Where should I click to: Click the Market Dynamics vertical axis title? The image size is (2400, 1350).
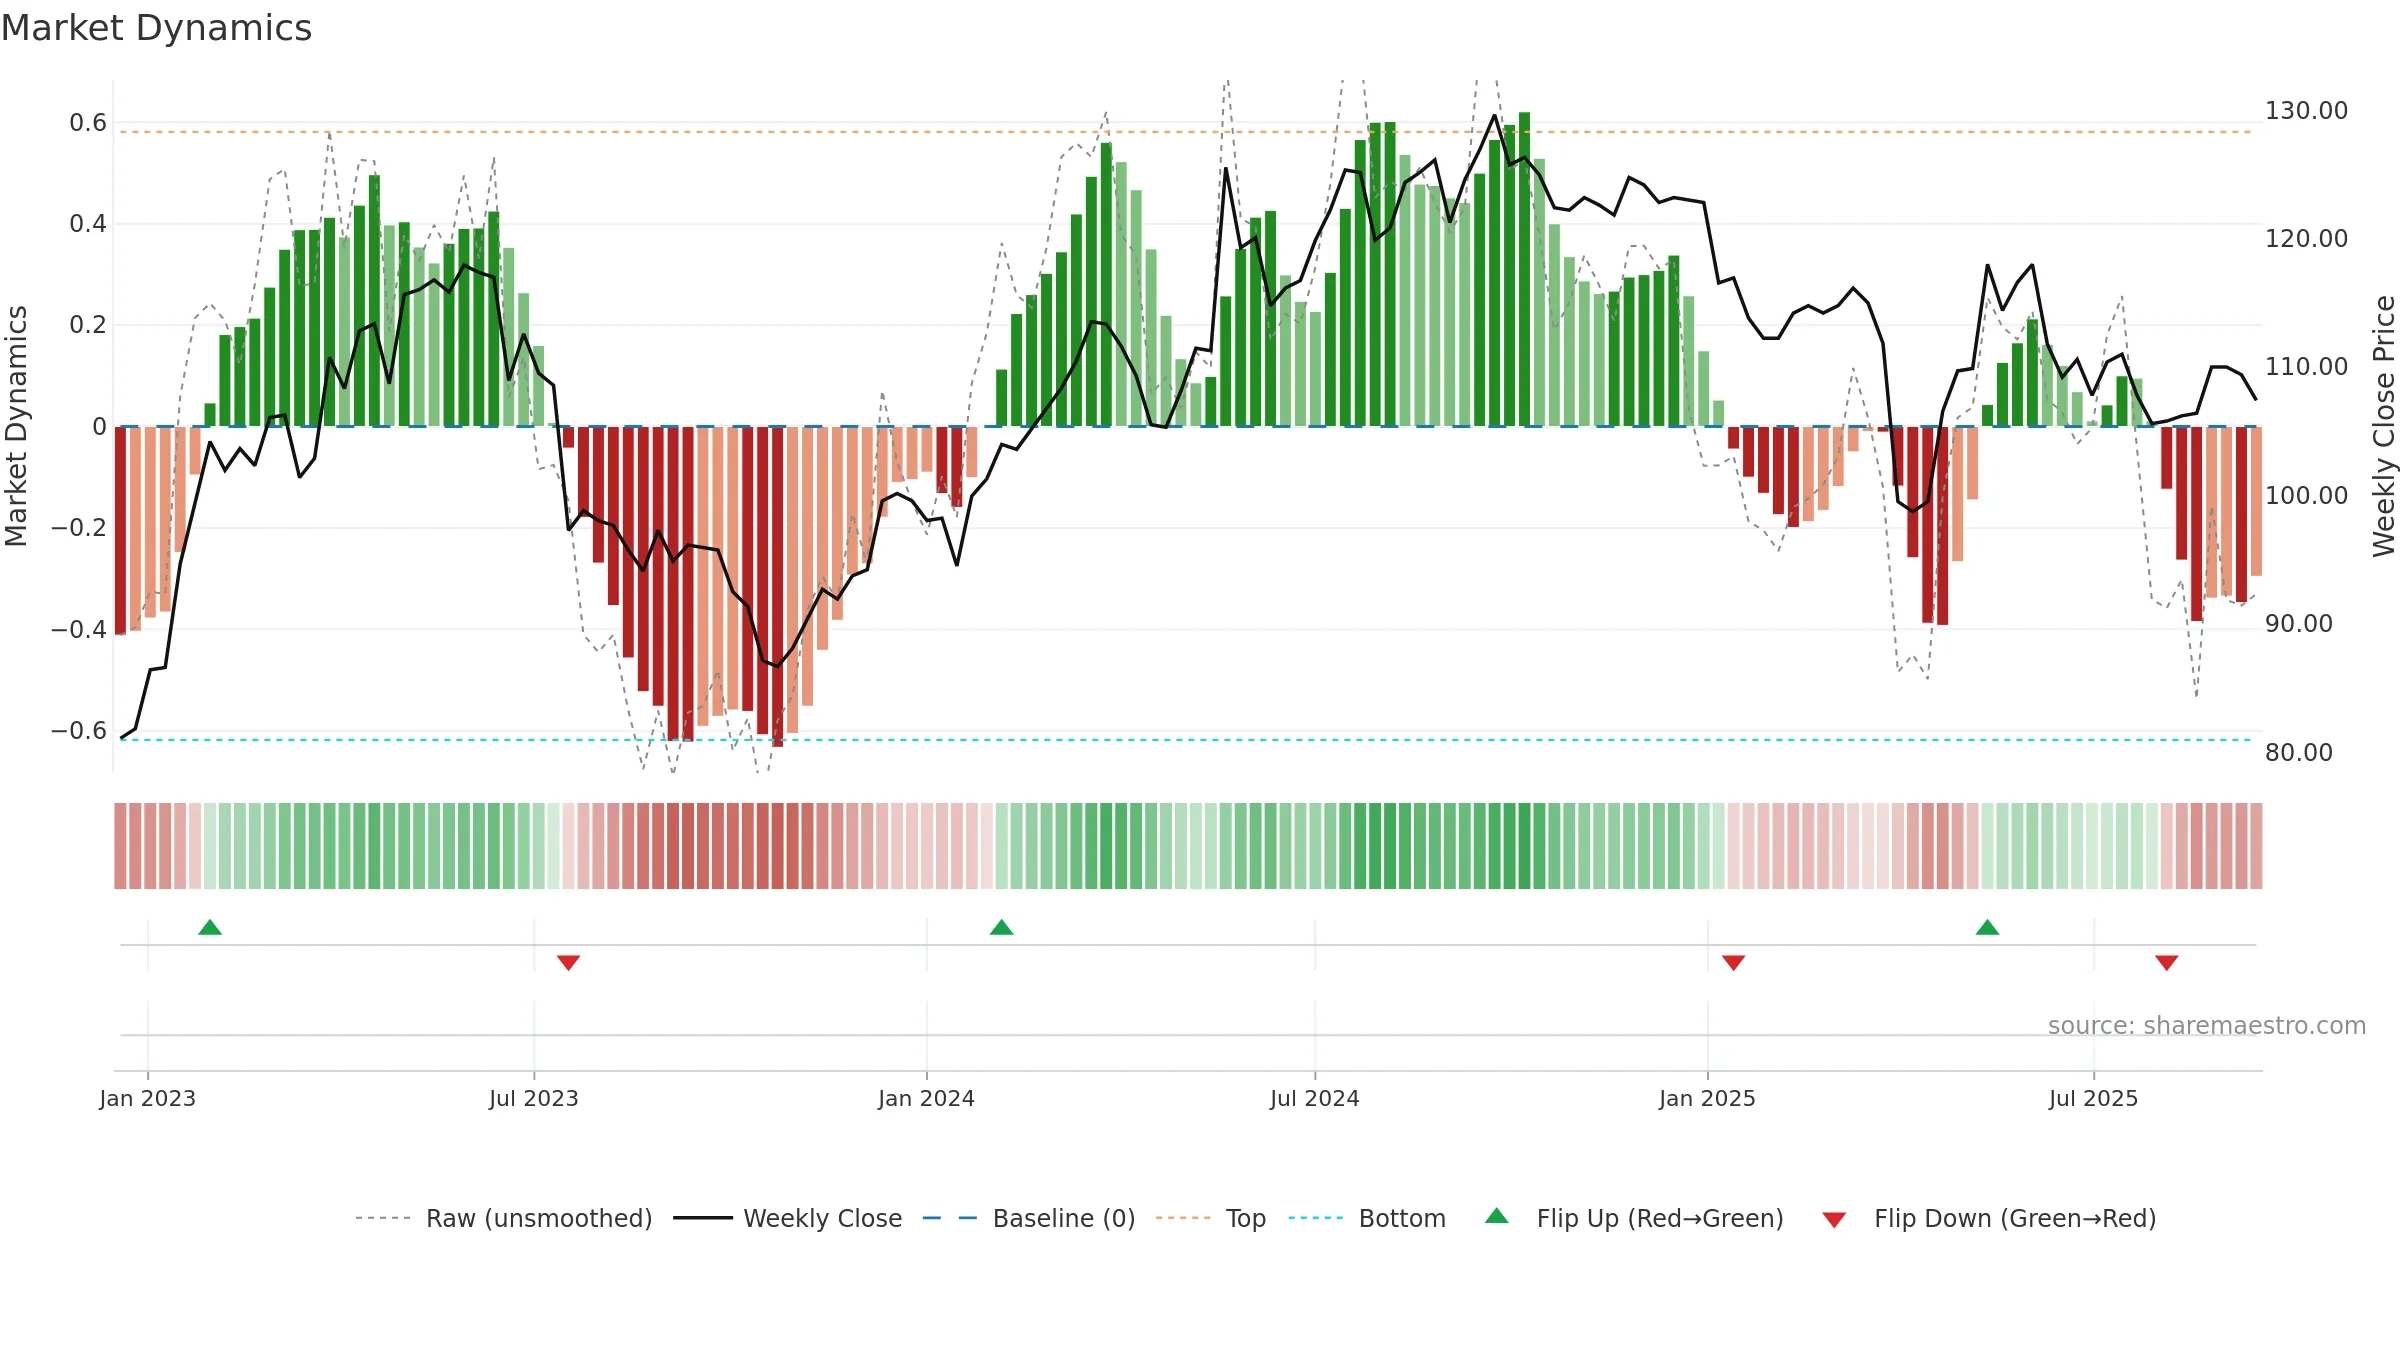coord(16,426)
